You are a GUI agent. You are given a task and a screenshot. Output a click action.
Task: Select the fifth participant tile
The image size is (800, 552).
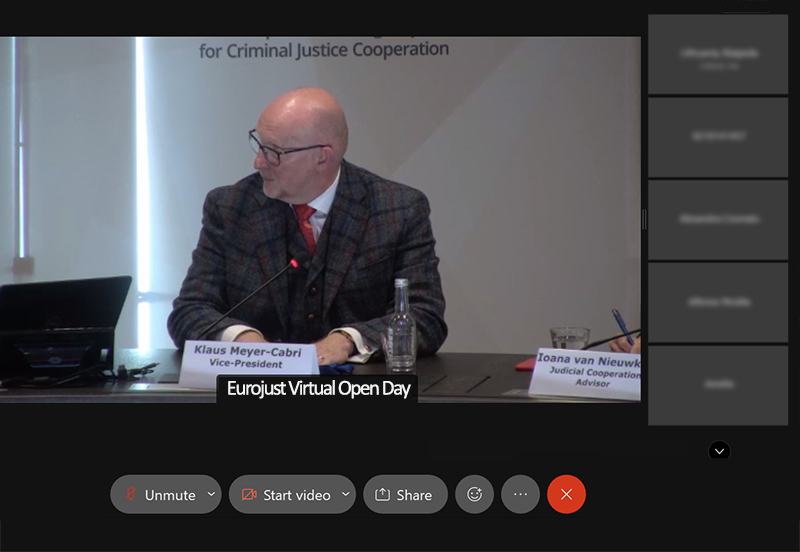tap(718, 385)
